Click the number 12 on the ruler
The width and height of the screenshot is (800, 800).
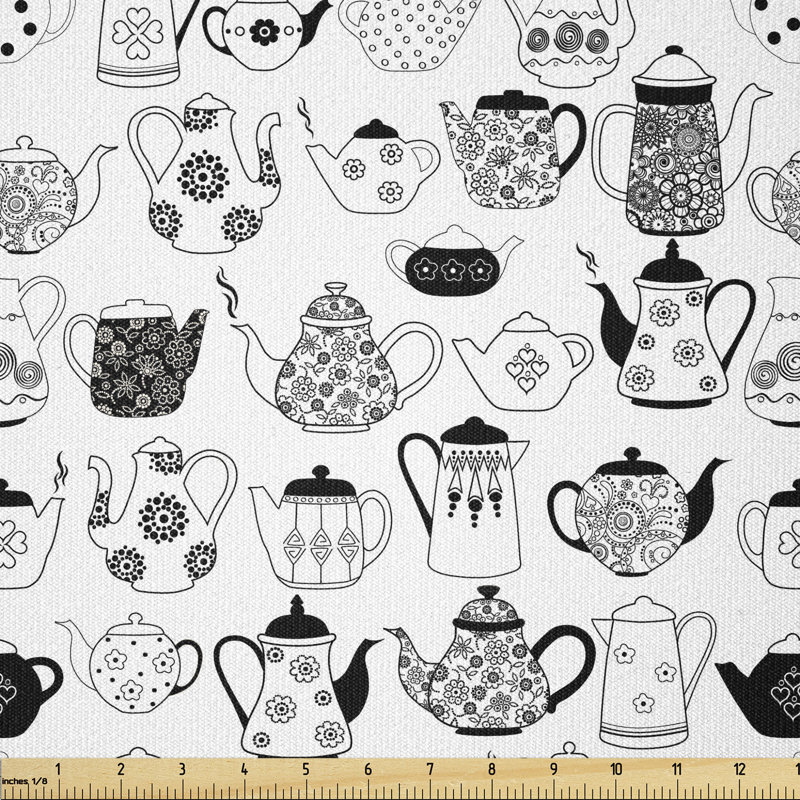click(739, 769)
